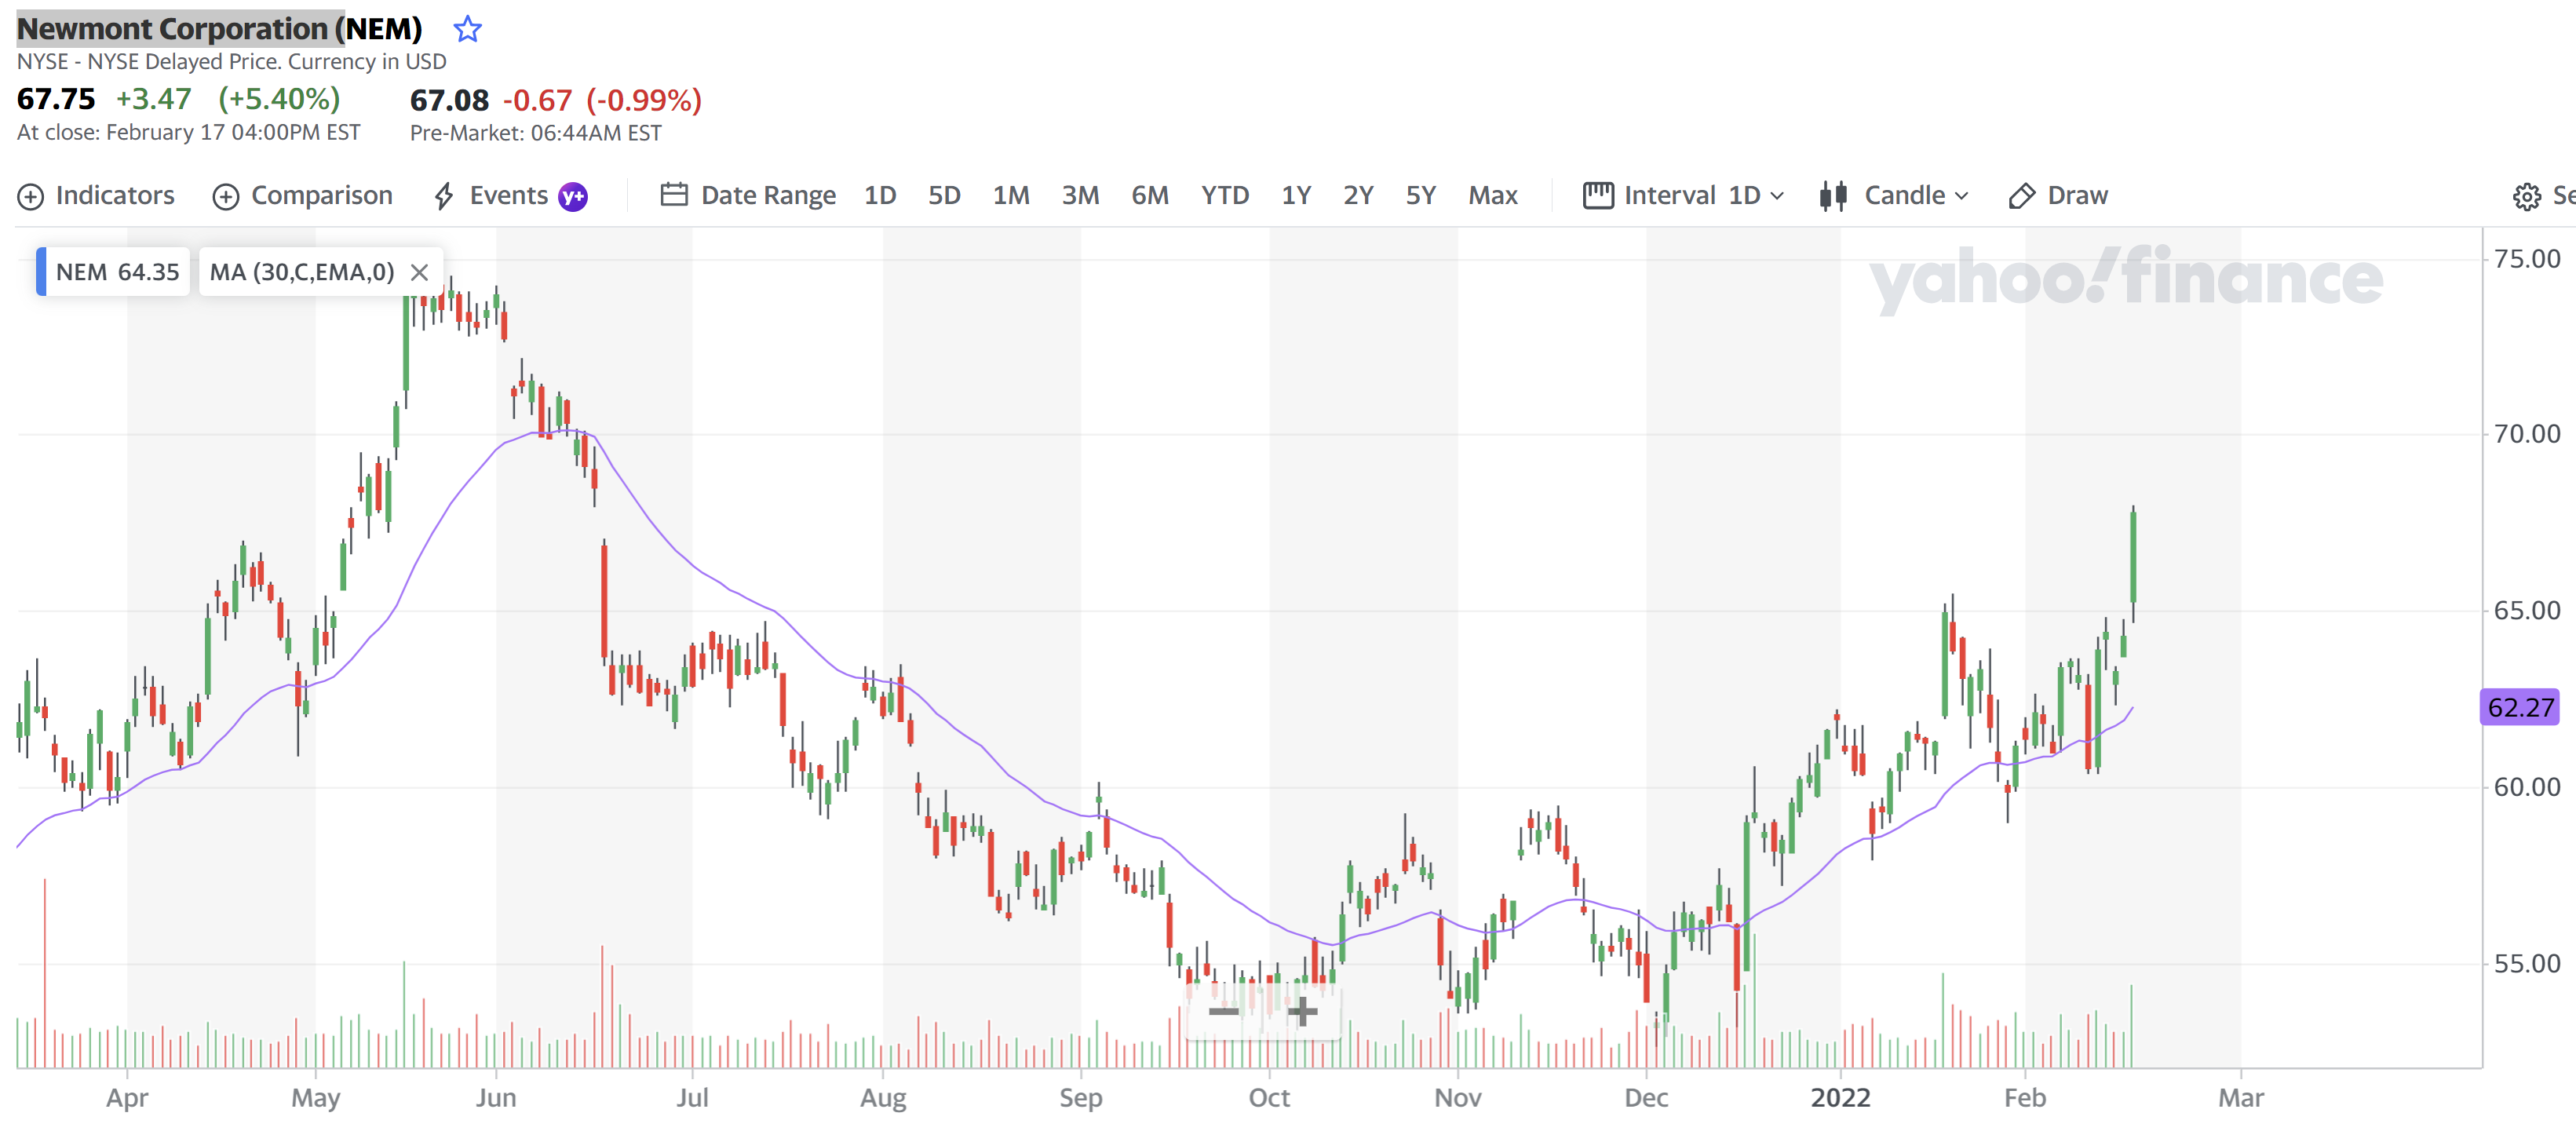Screen dimensions: 2576x1142
Task: Select the 3M range
Action: pyautogui.click(x=1080, y=195)
